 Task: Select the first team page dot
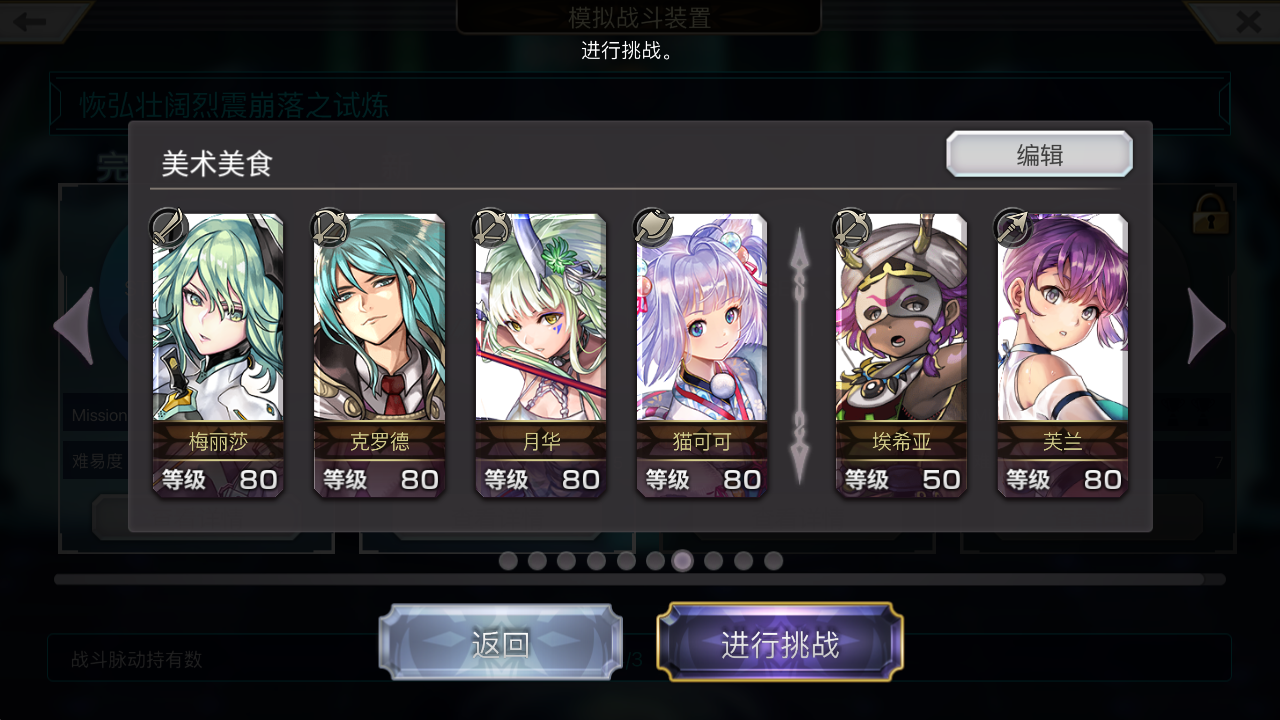pos(508,561)
